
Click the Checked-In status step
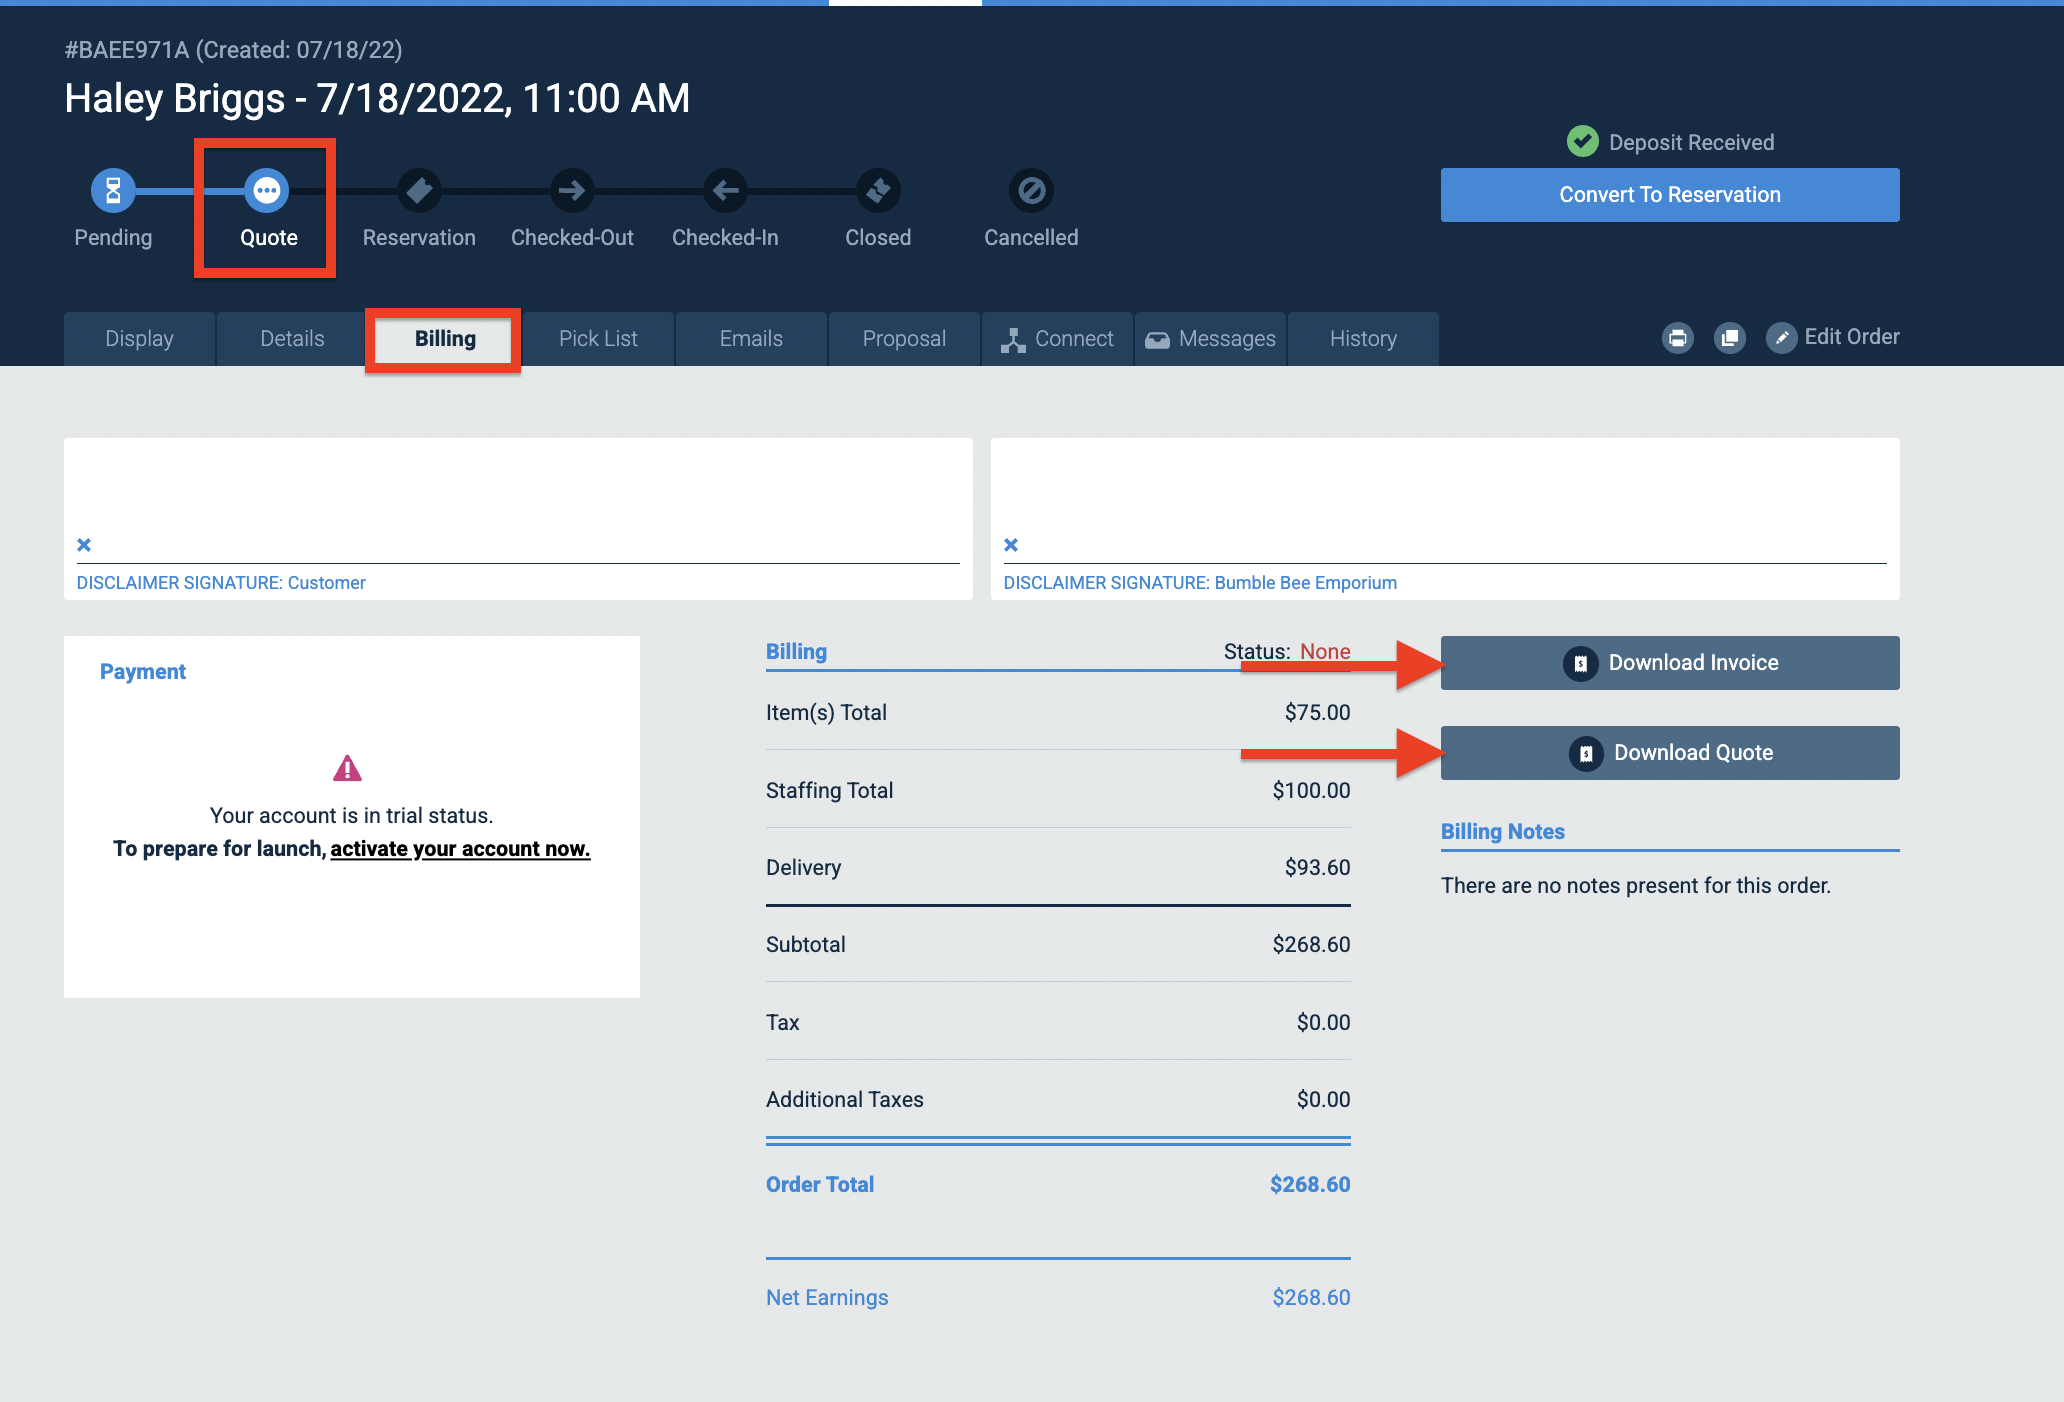[x=724, y=190]
